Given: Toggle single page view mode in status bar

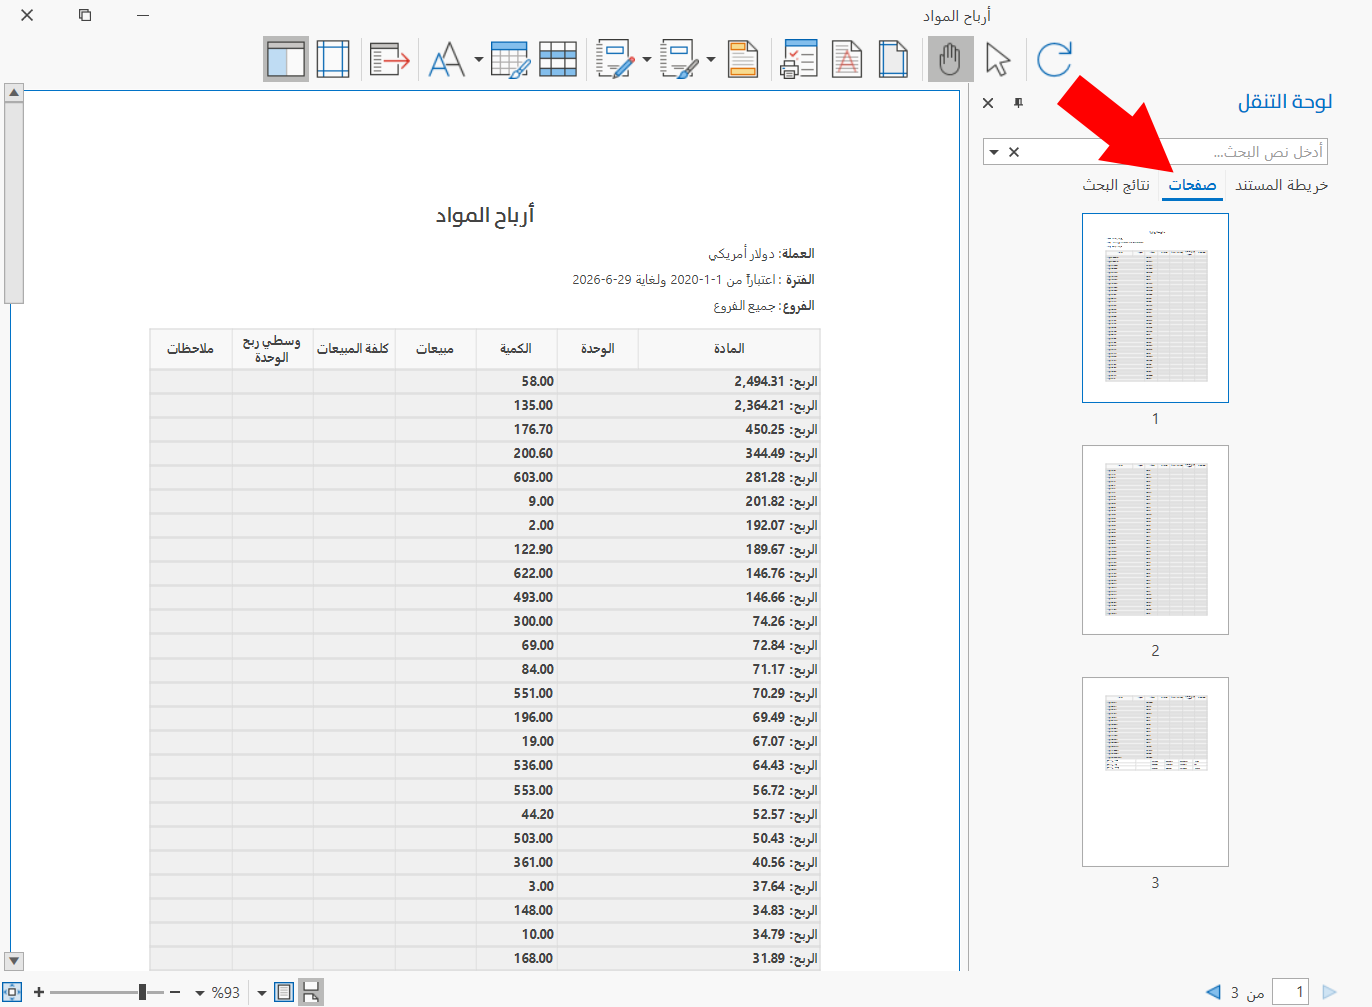Looking at the screenshot, I should 284,992.
